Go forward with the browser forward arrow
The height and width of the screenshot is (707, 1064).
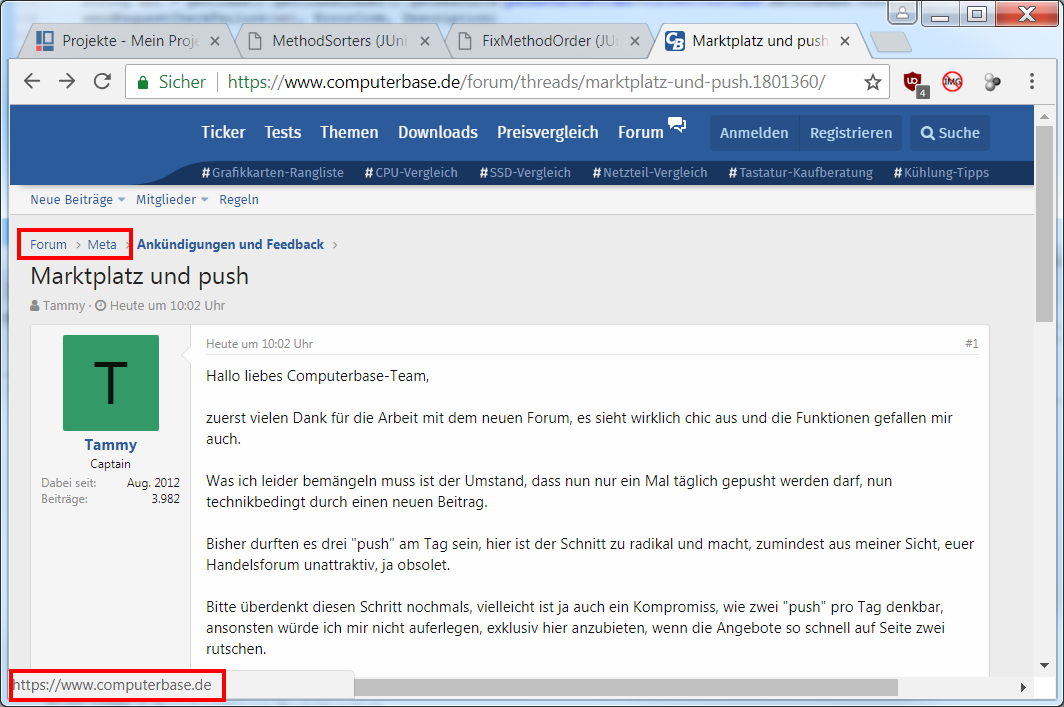(x=67, y=81)
